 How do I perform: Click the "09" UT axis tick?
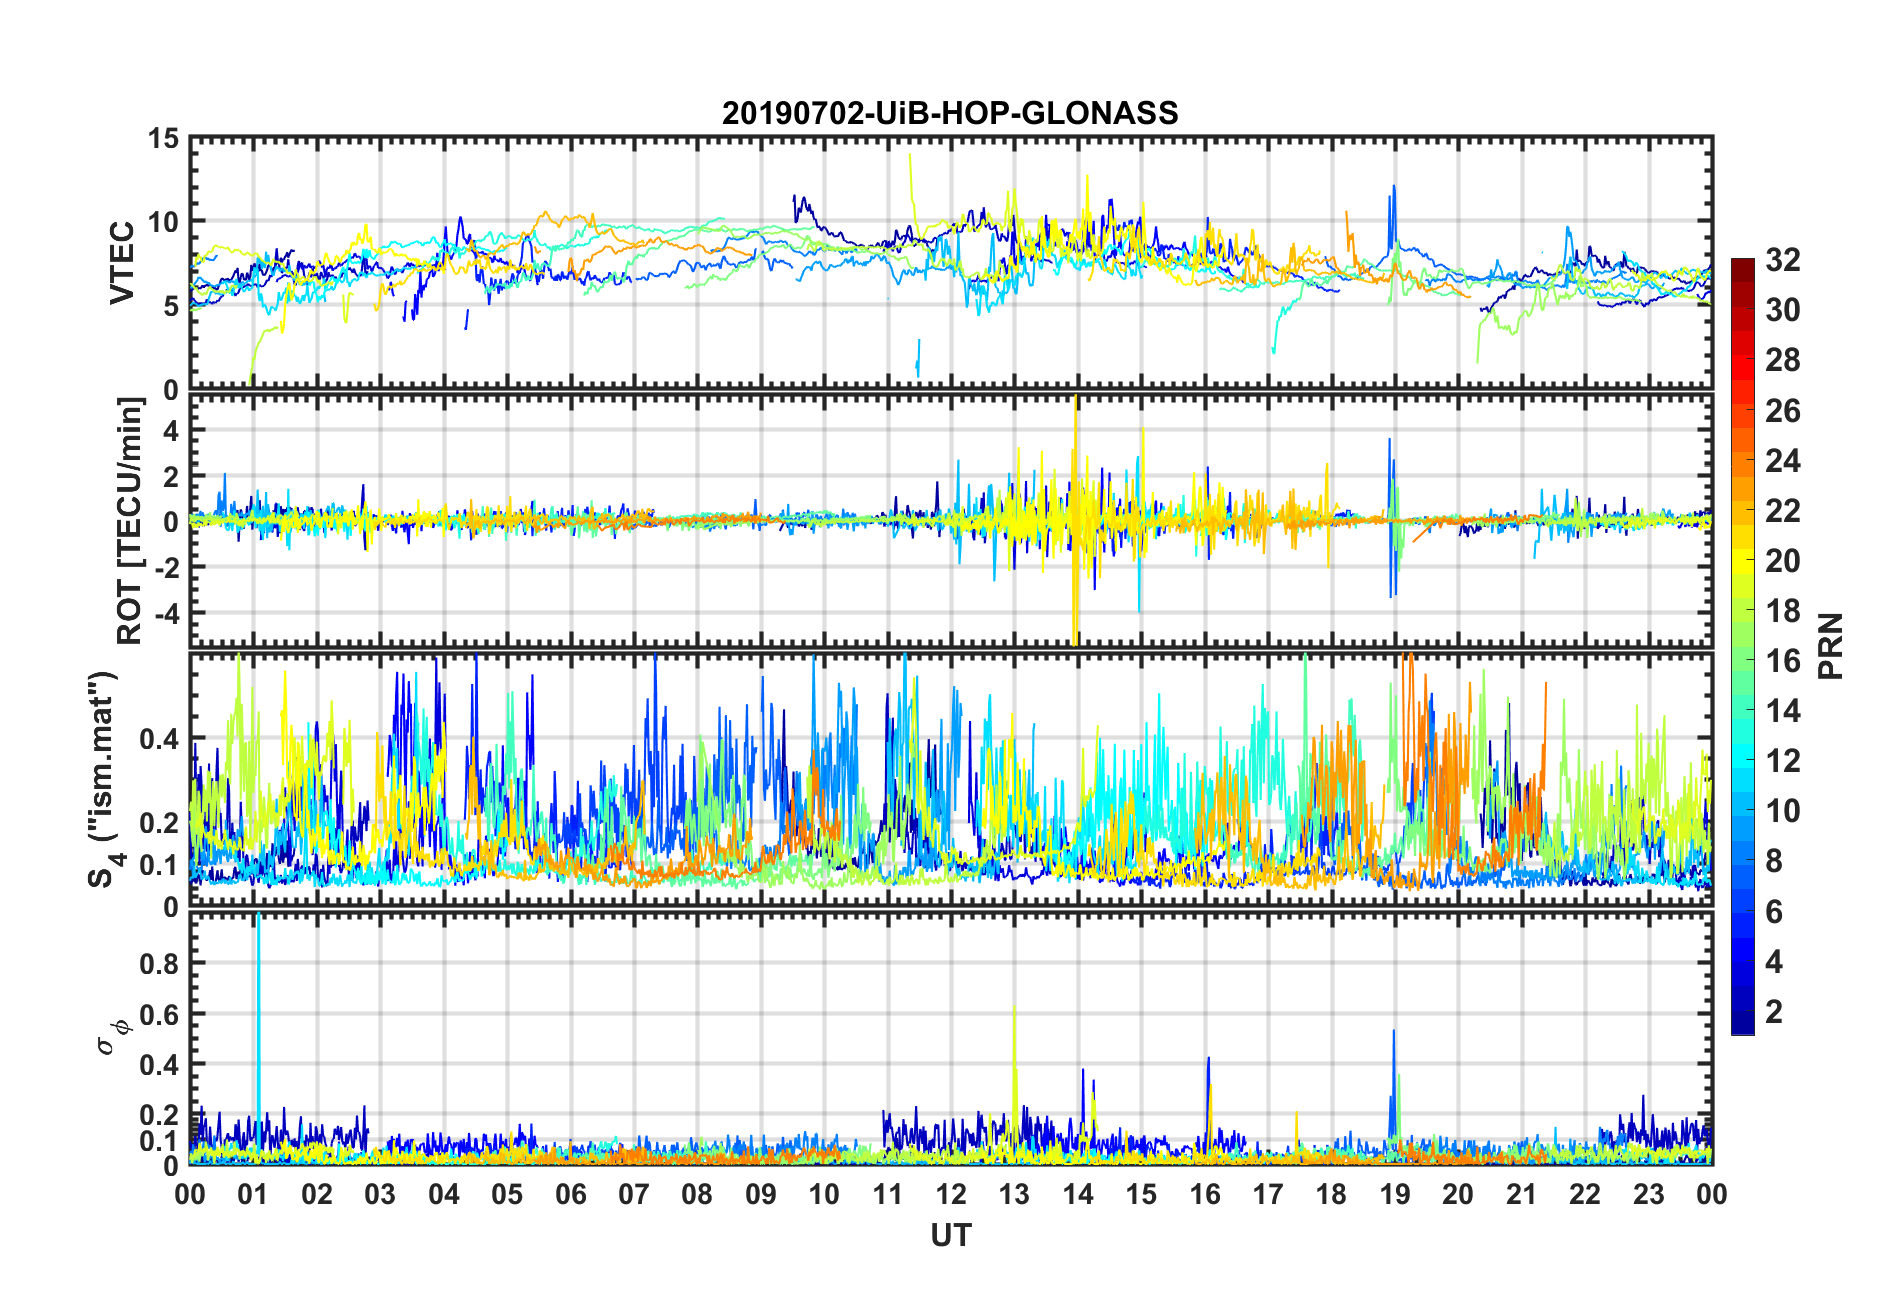[761, 1194]
